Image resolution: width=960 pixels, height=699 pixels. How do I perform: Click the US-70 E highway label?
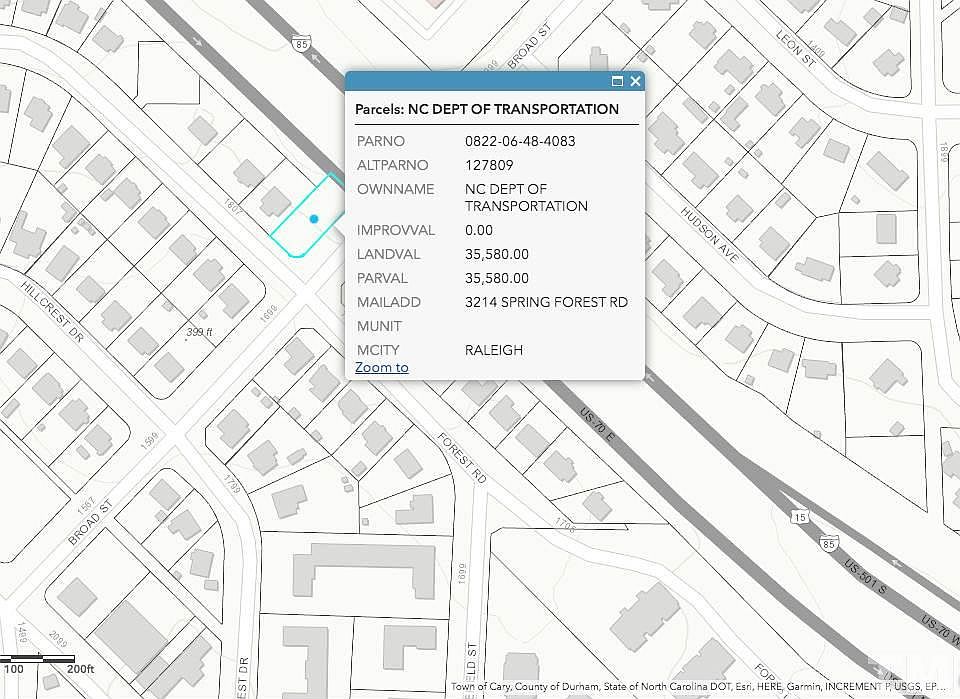(596, 424)
